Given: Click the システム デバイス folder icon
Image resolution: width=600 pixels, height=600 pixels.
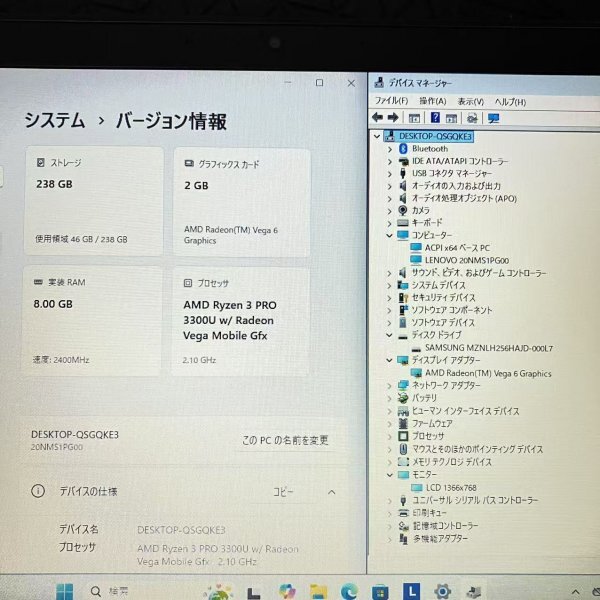Looking at the screenshot, I should [403, 285].
